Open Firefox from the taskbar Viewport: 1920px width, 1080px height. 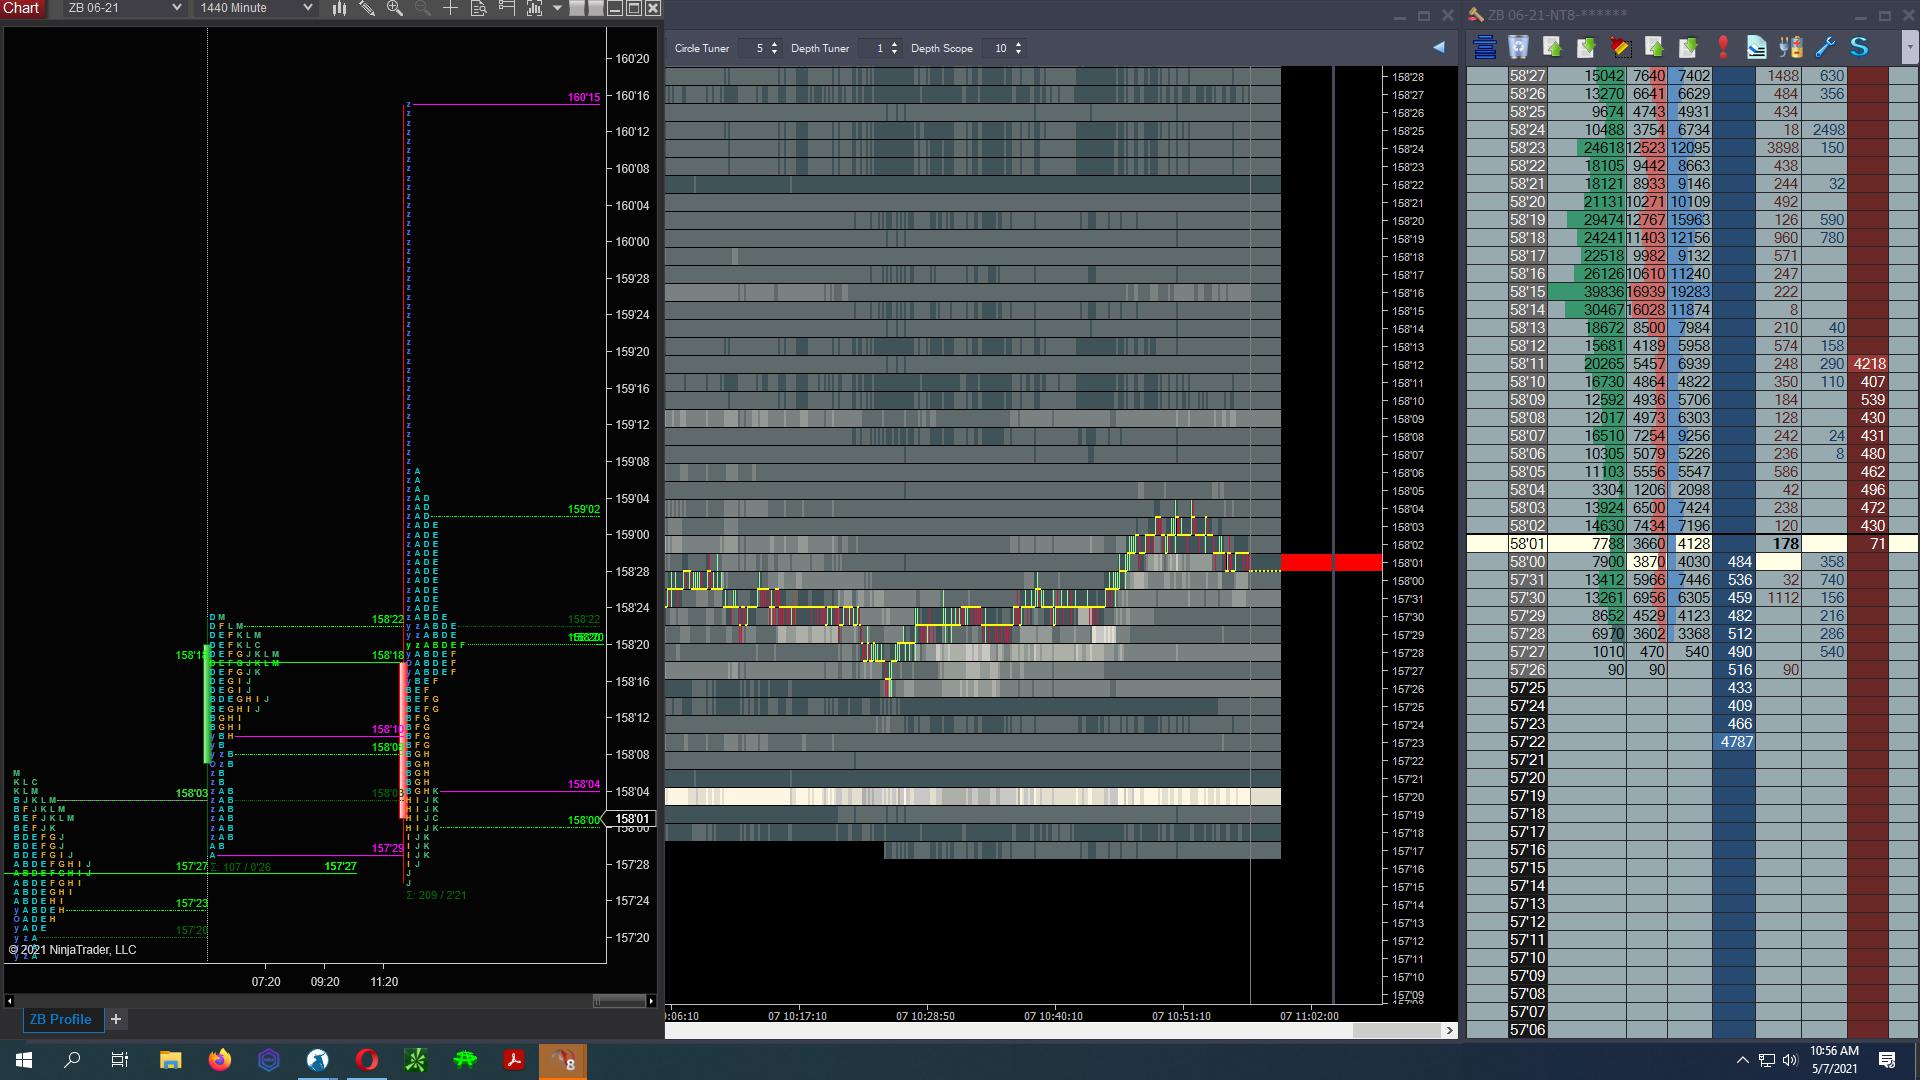(x=219, y=1060)
